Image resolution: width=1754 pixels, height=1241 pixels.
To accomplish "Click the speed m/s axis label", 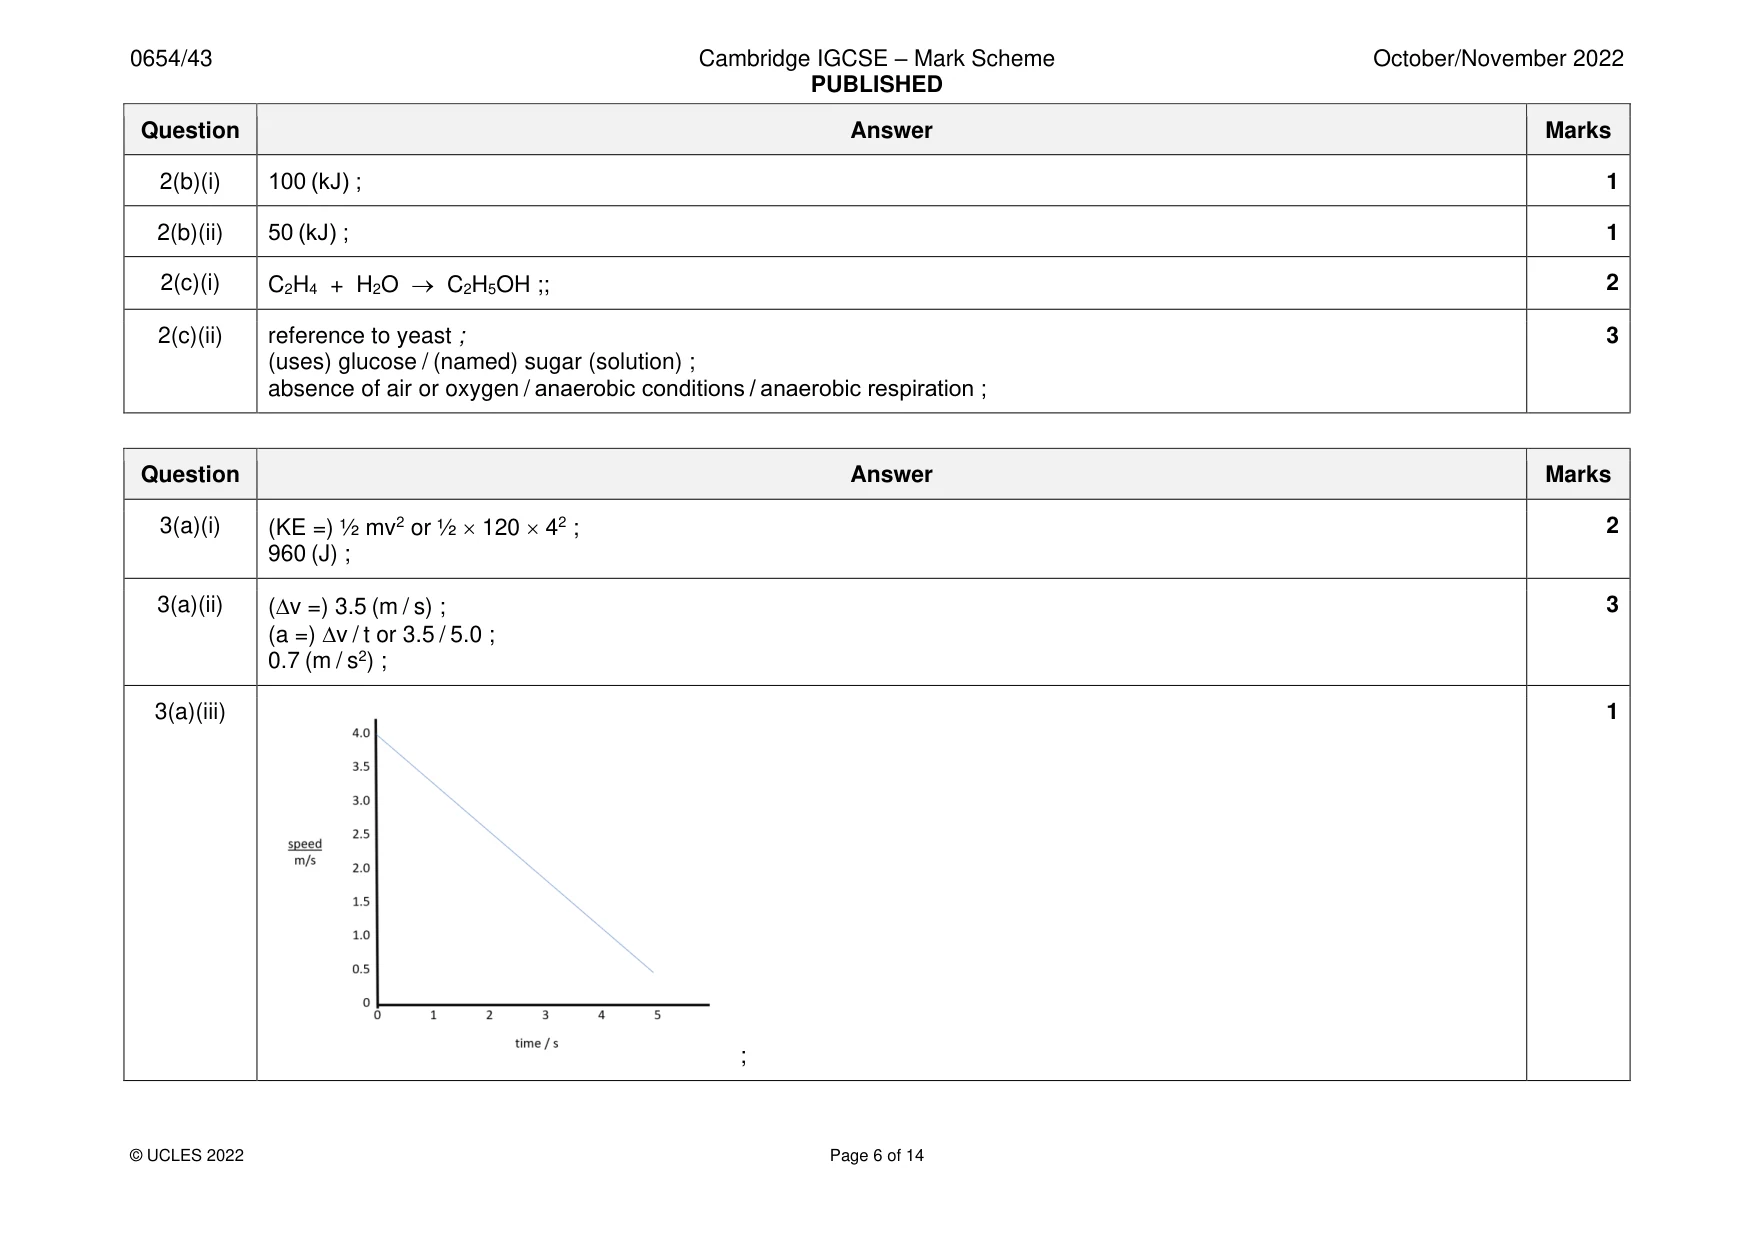I will [x=305, y=852].
